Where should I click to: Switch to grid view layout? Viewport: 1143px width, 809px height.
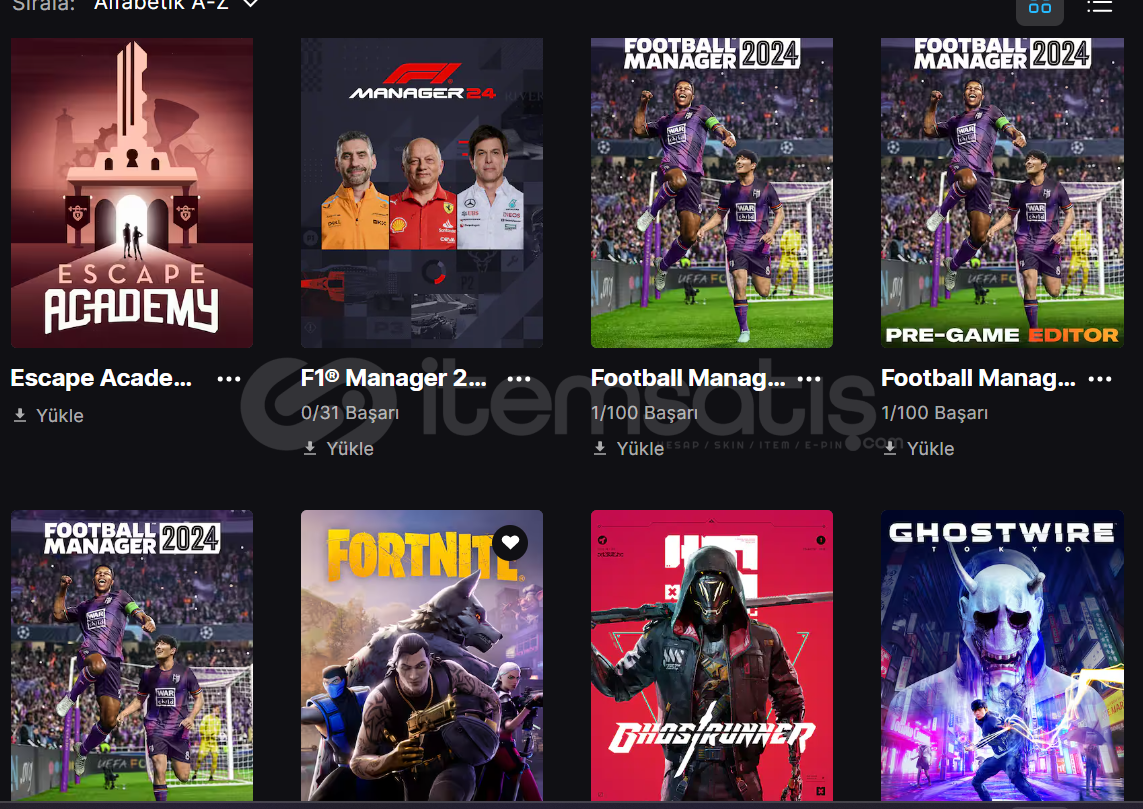(x=1039, y=7)
